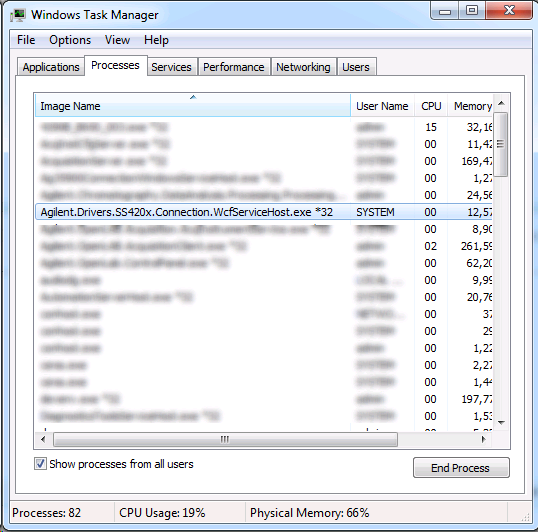Click the sort arrow above Image Name

tap(193, 97)
